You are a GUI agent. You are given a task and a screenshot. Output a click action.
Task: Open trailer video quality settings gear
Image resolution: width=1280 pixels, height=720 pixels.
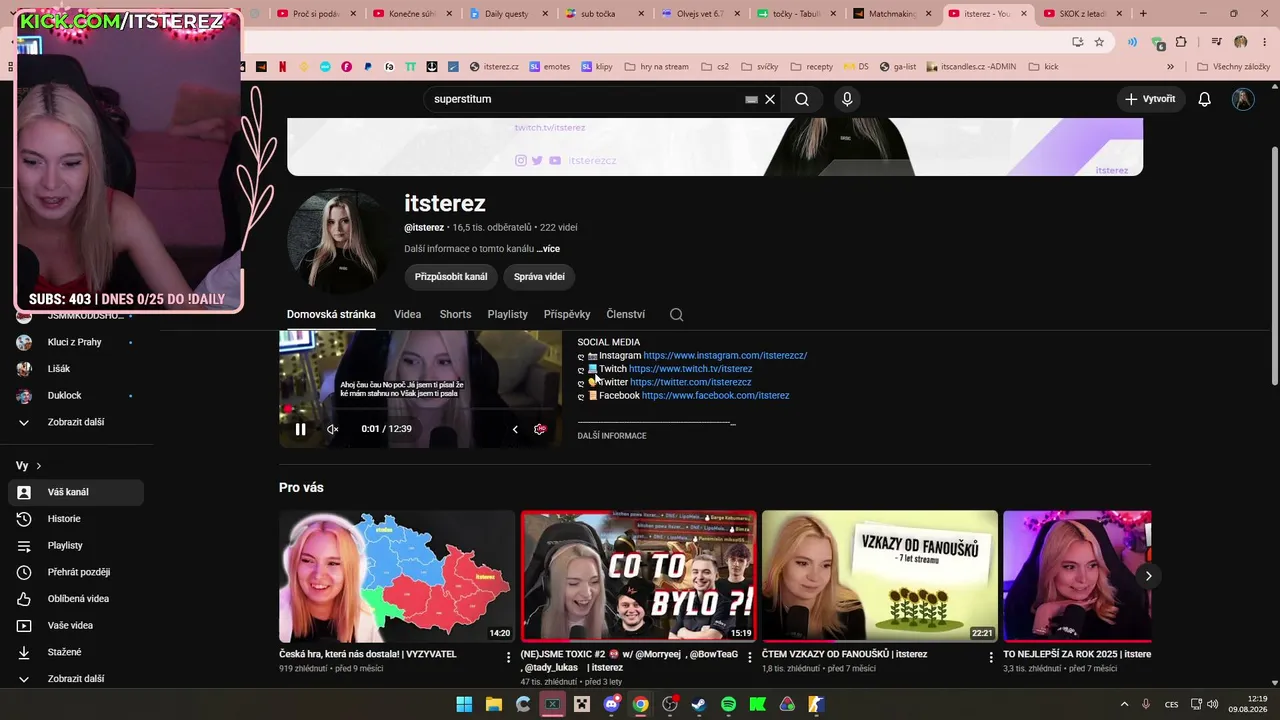pos(540,429)
